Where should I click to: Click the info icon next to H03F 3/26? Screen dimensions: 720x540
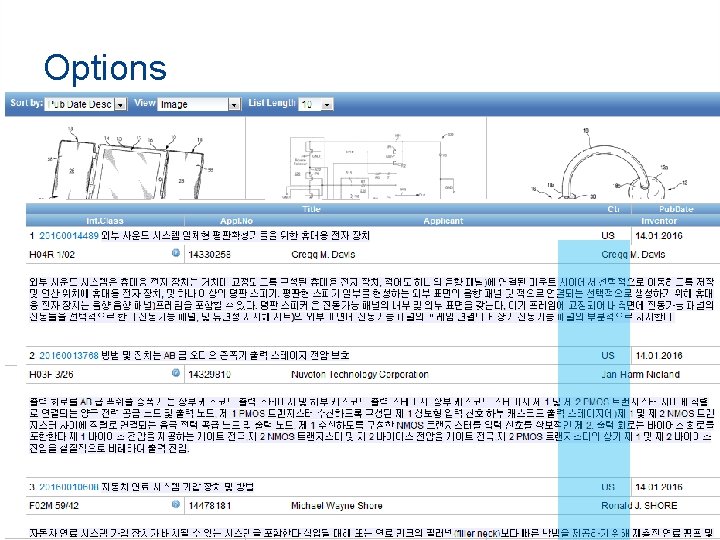tap(175, 373)
